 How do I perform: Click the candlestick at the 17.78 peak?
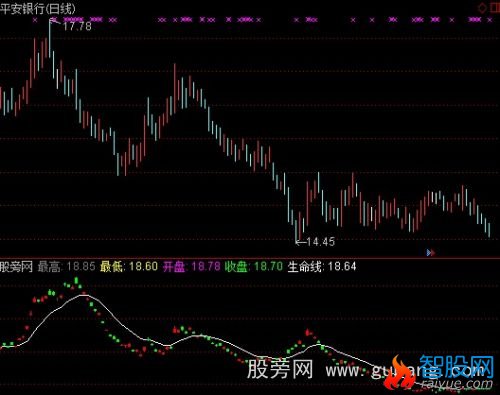[50, 38]
